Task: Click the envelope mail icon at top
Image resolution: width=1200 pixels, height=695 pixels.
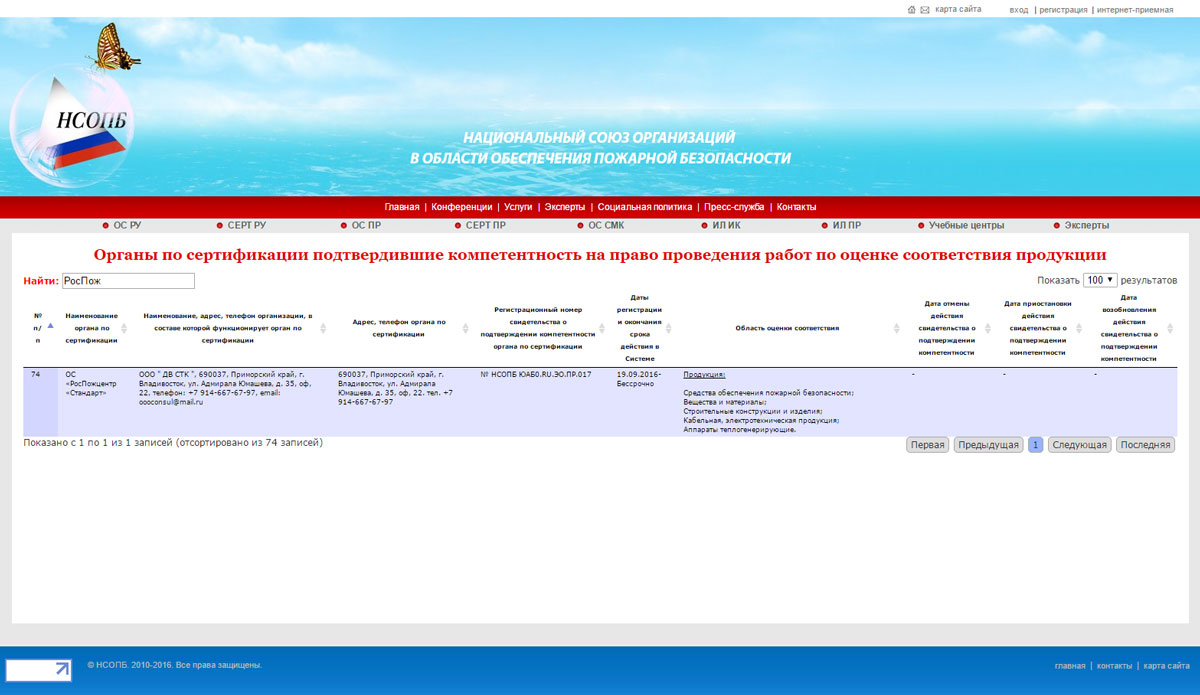Action: tap(925, 10)
